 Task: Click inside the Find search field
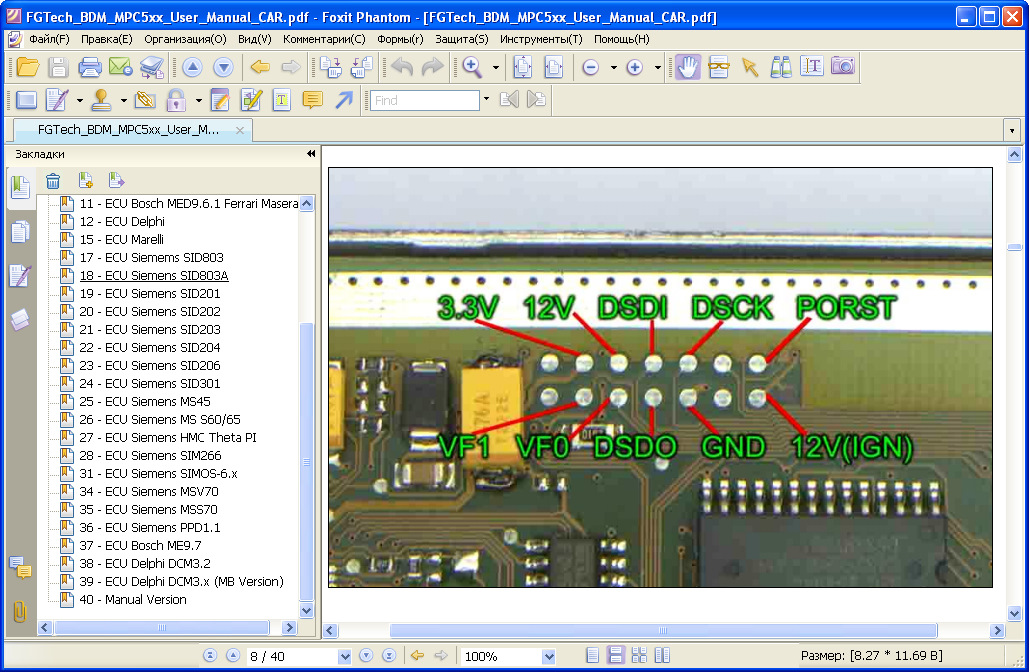(x=425, y=100)
